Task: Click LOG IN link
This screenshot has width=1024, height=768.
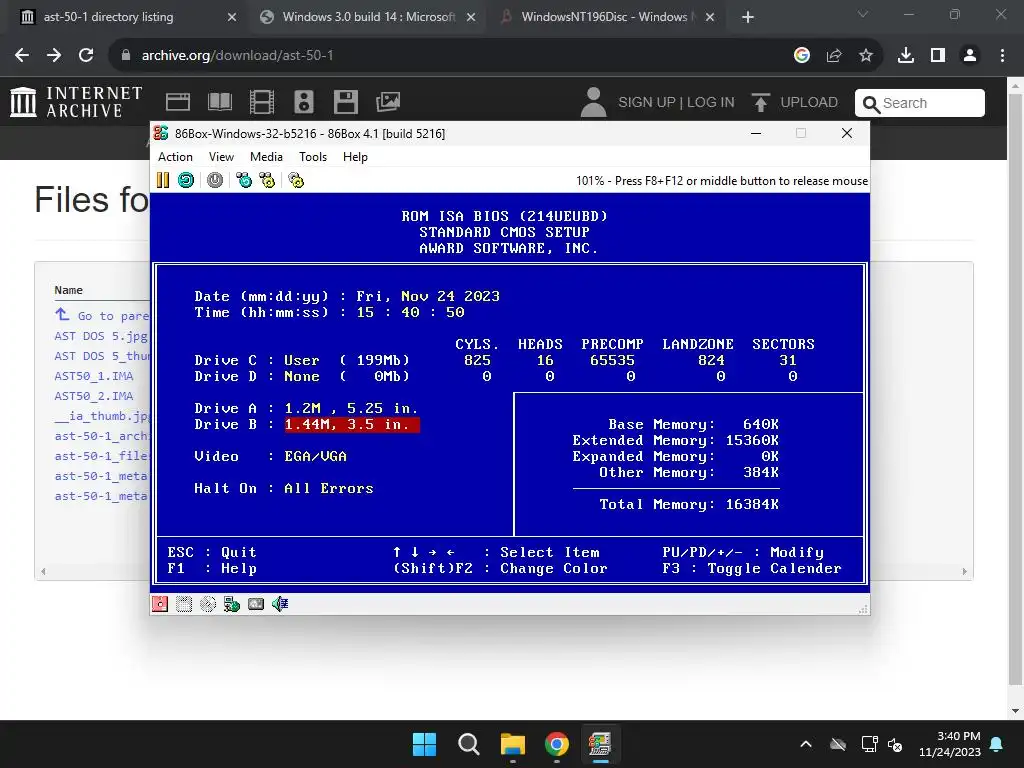Action: click(x=711, y=103)
